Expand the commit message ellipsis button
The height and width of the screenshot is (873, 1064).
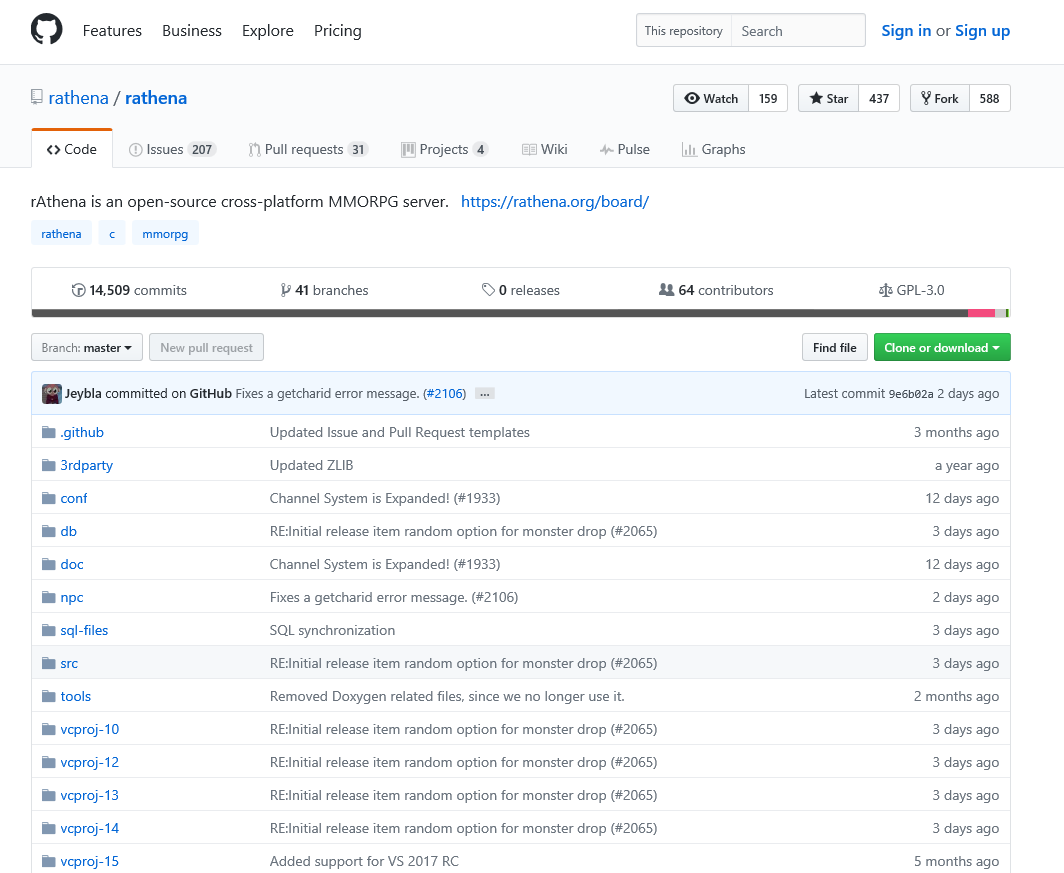click(x=484, y=393)
